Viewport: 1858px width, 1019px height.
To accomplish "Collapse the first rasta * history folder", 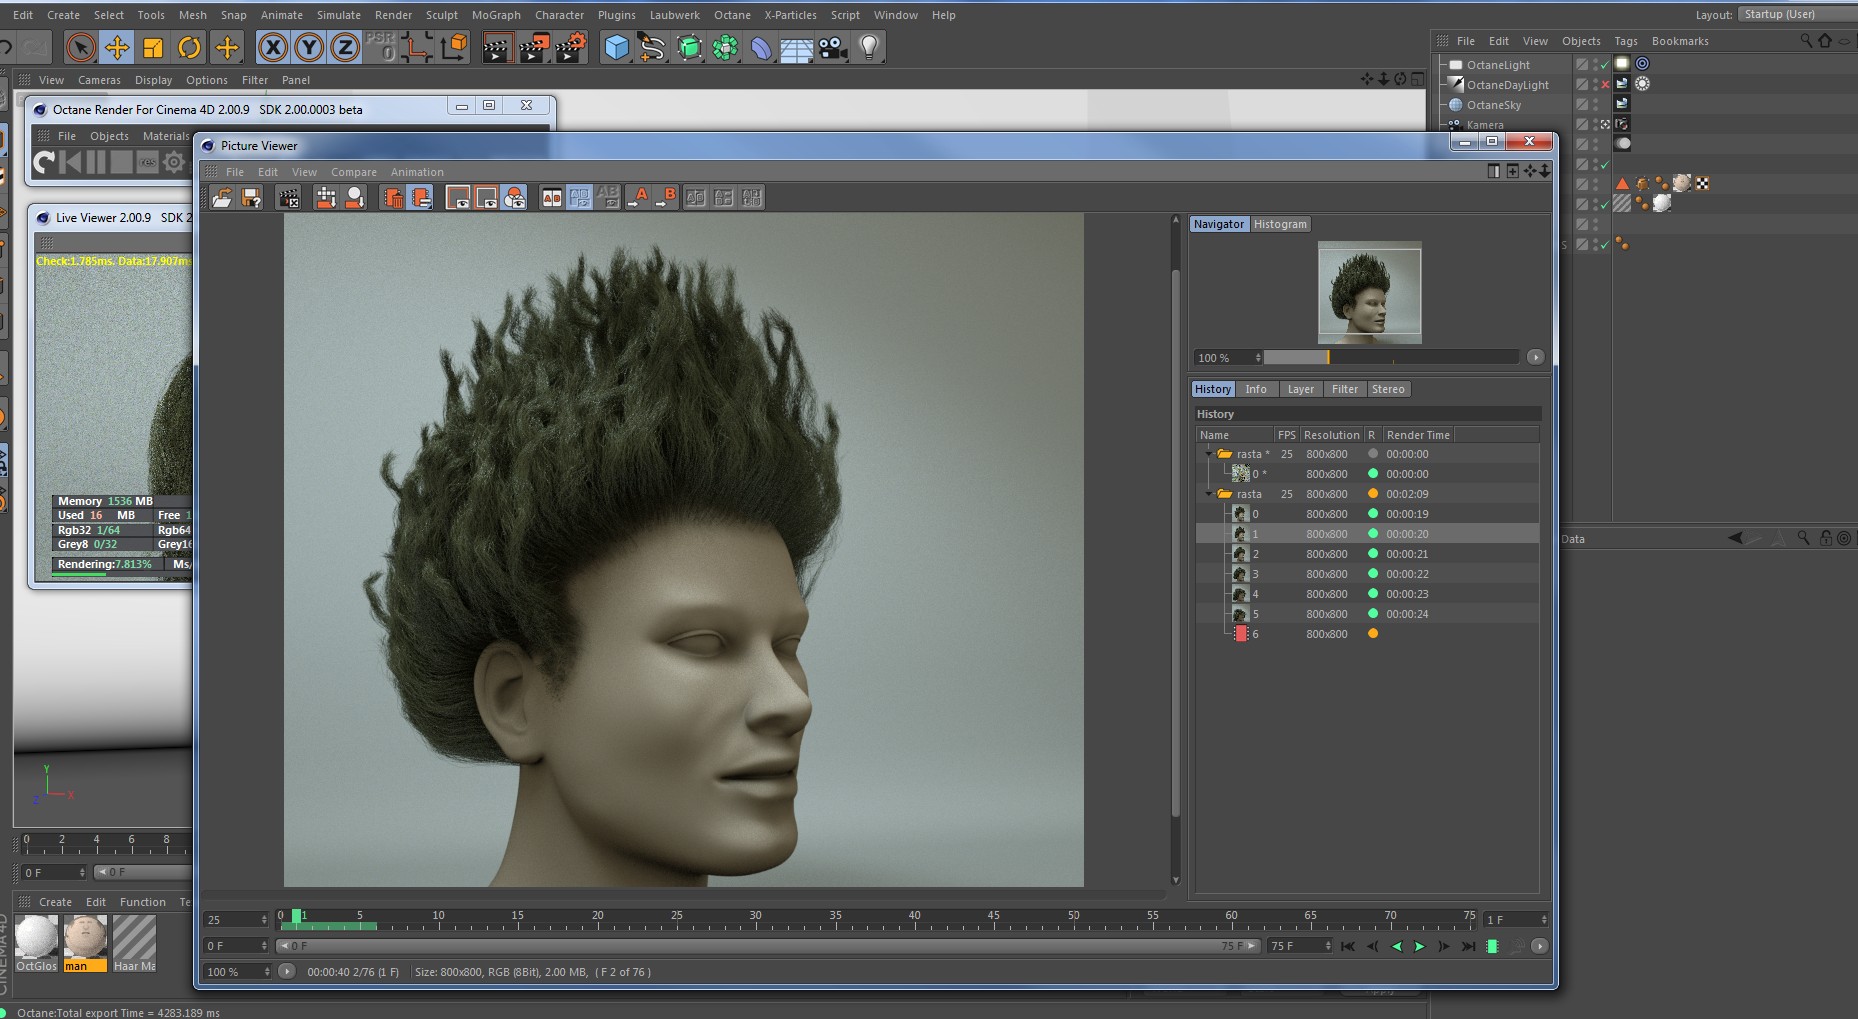I will point(1208,454).
